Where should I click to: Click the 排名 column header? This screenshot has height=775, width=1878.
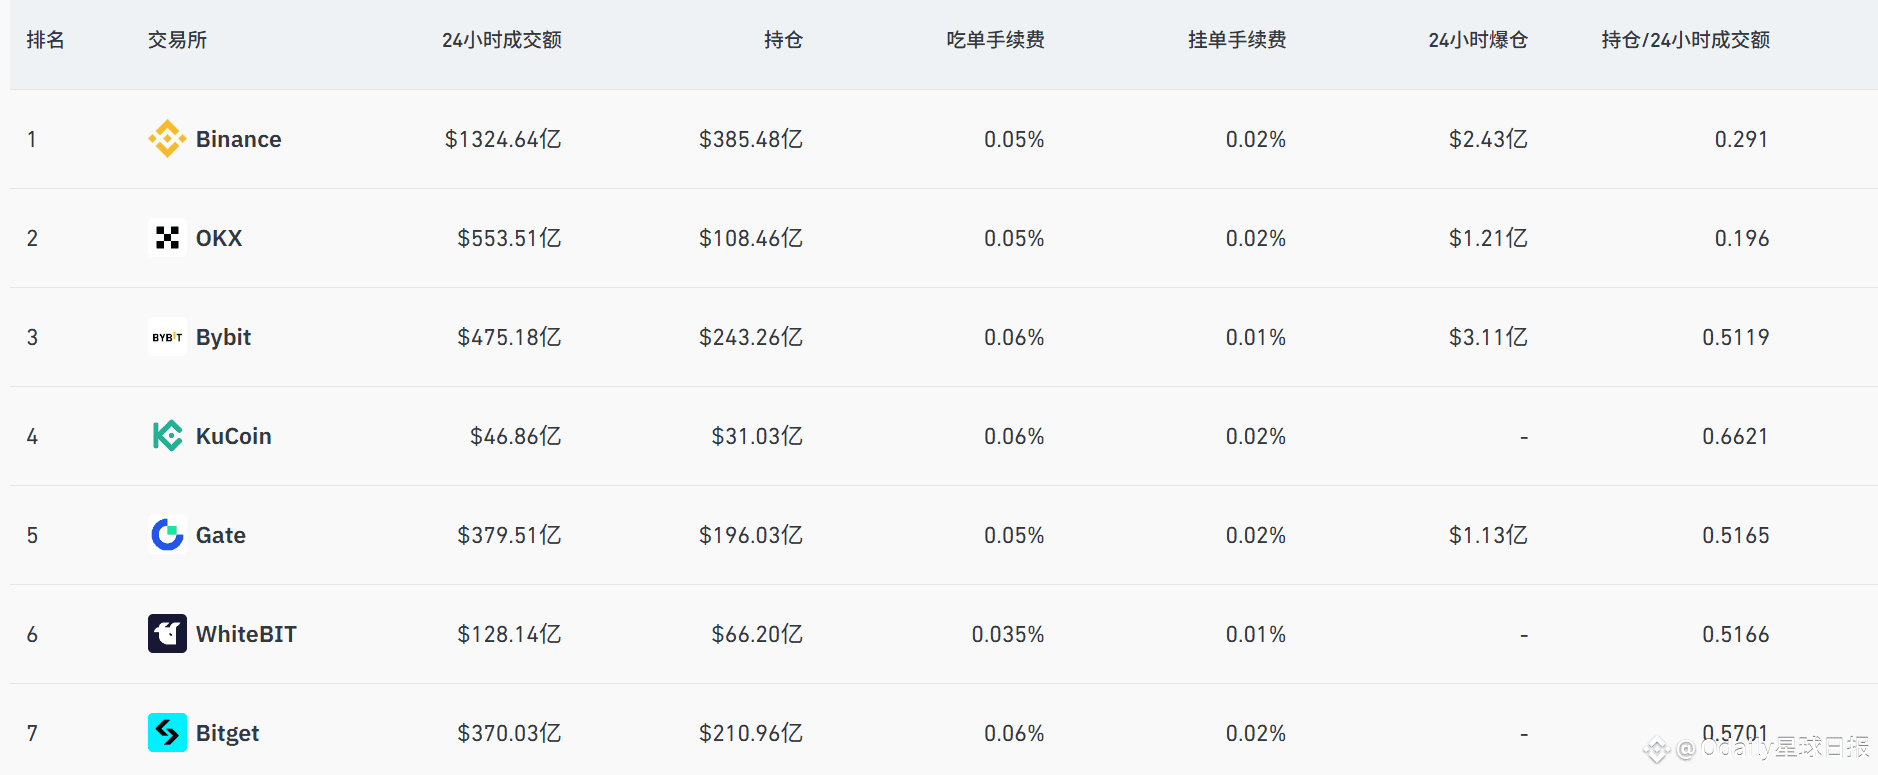(x=46, y=40)
